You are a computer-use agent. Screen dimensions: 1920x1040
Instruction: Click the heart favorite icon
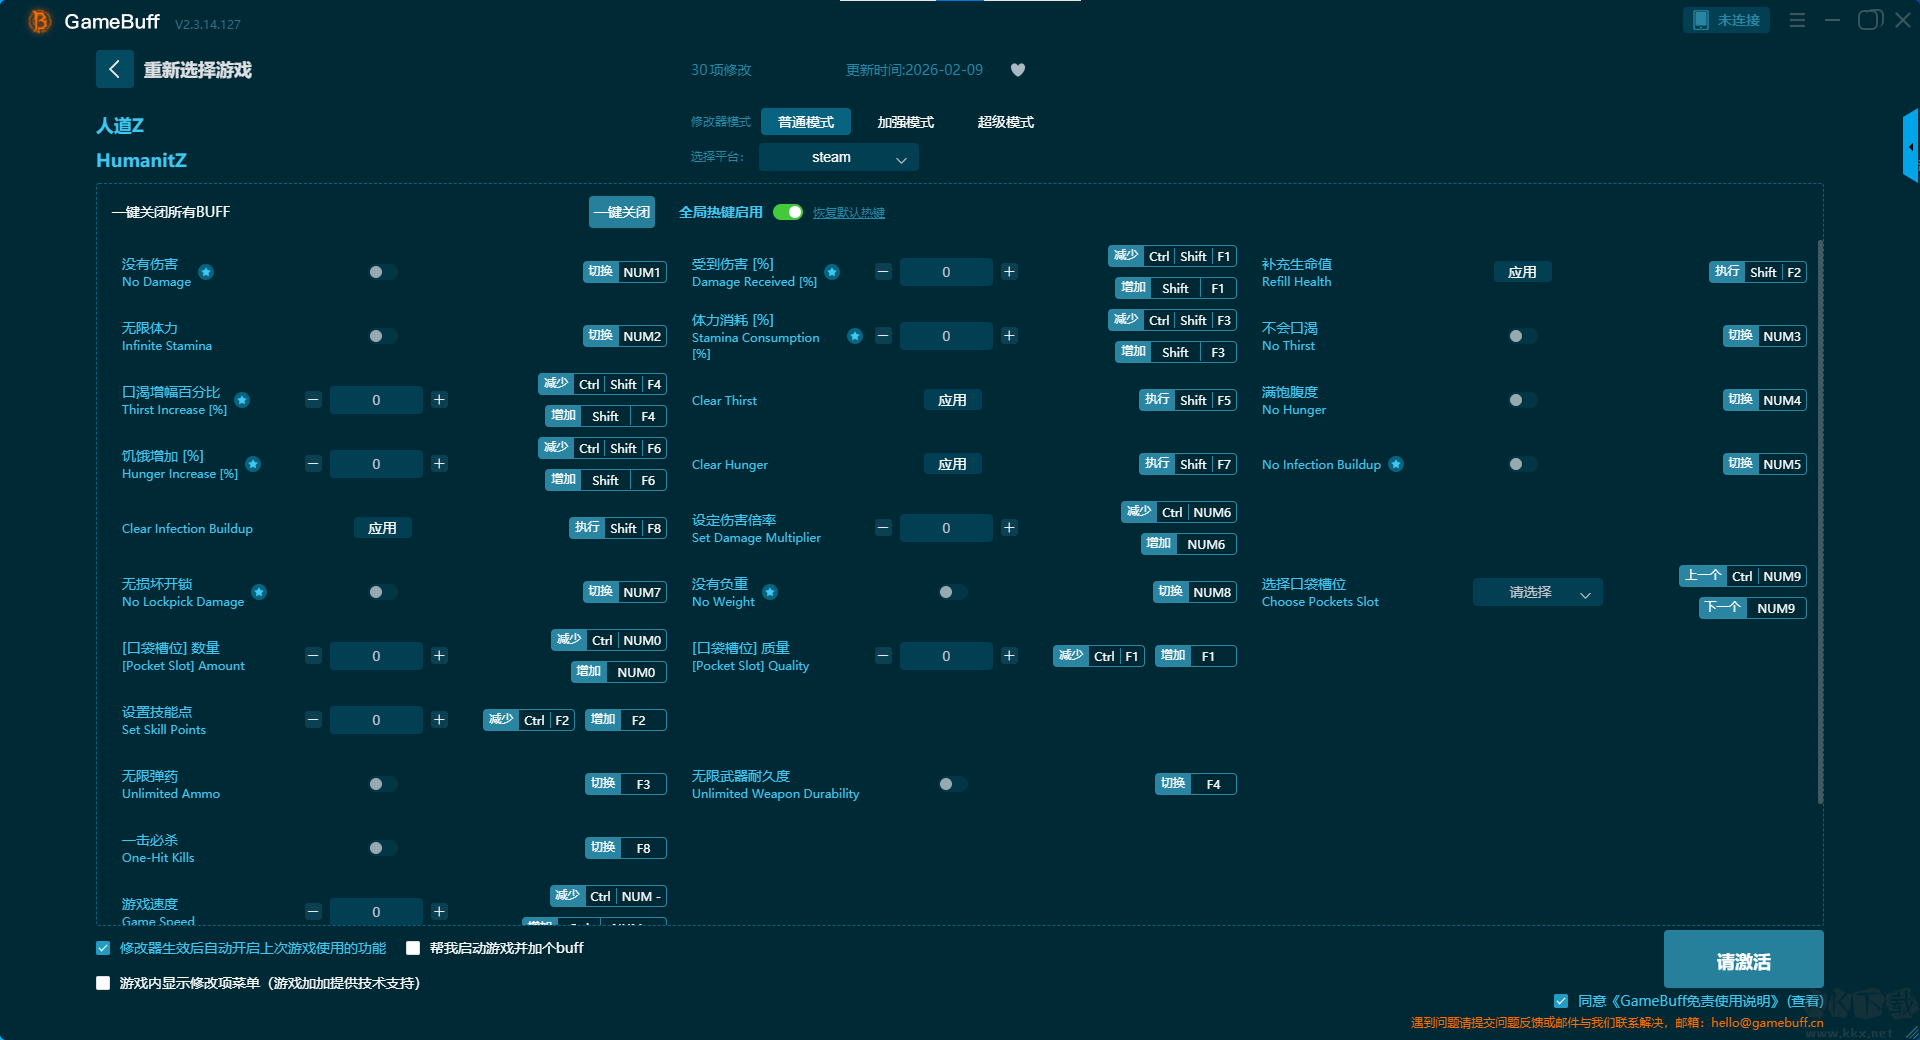[x=1018, y=70]
